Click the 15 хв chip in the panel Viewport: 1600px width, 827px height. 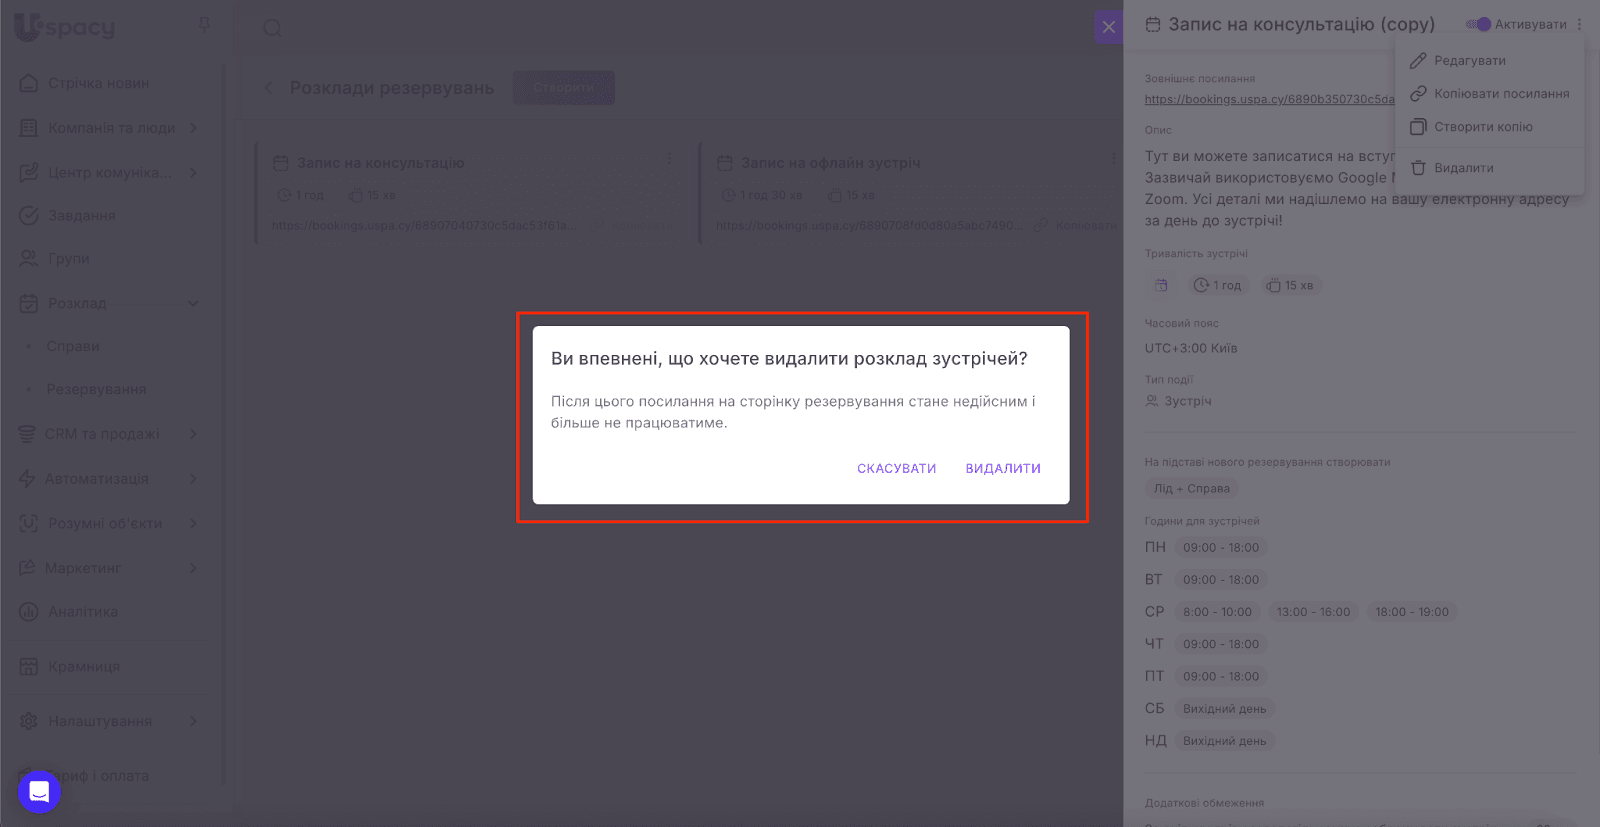[1290, 286]
